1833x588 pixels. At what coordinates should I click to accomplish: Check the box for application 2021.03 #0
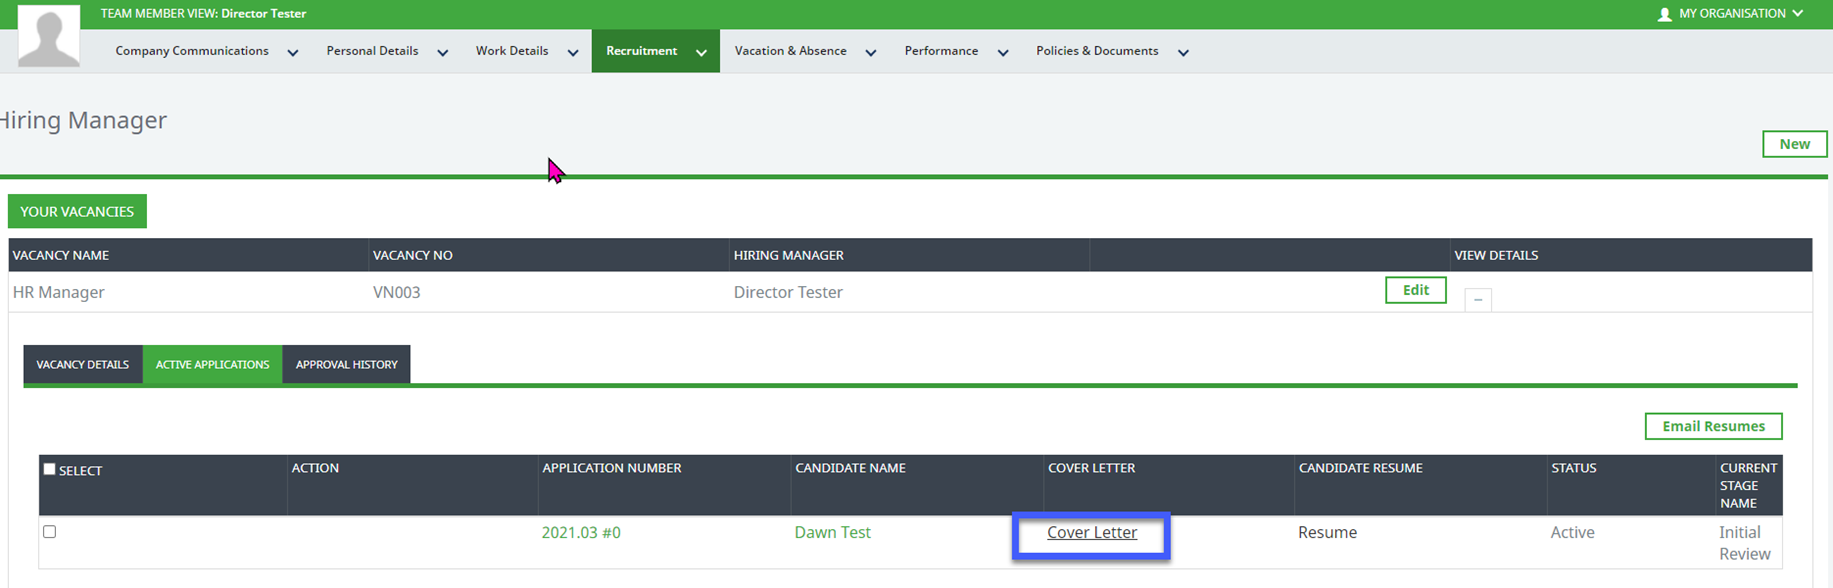point(49,532)
